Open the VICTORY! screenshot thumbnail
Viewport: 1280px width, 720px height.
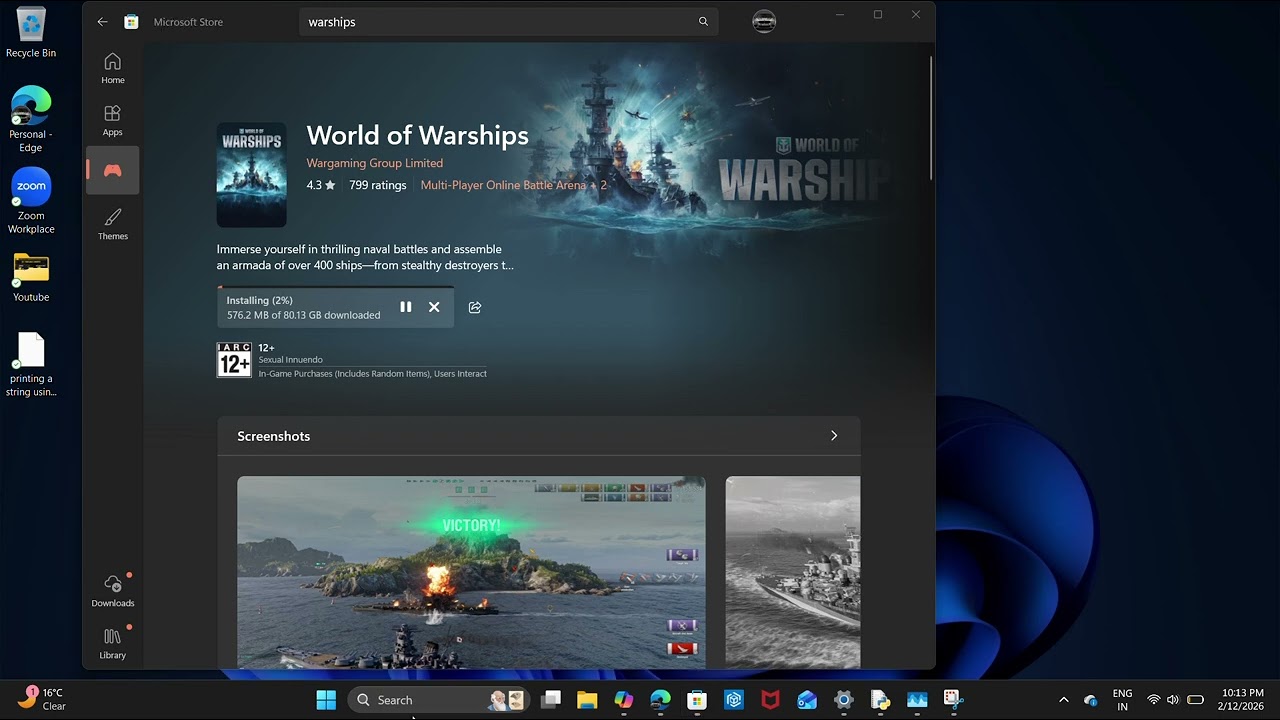(471, 572)
